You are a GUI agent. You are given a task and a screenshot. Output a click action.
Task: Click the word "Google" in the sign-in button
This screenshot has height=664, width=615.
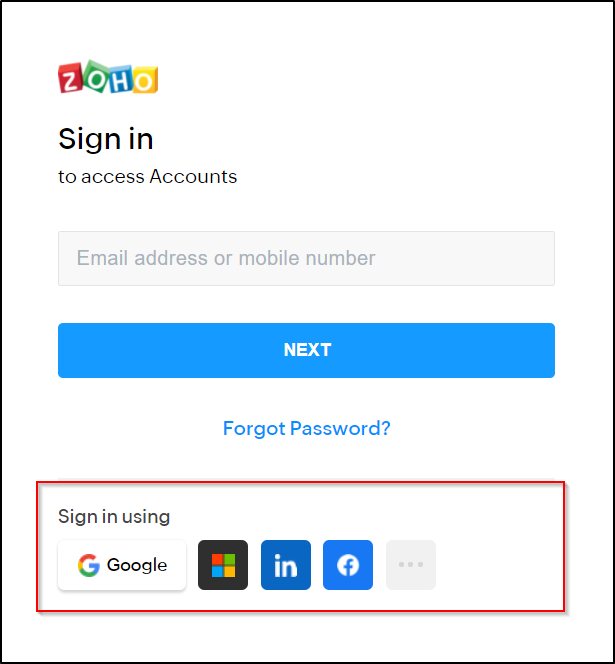click(x=137, y=565)
